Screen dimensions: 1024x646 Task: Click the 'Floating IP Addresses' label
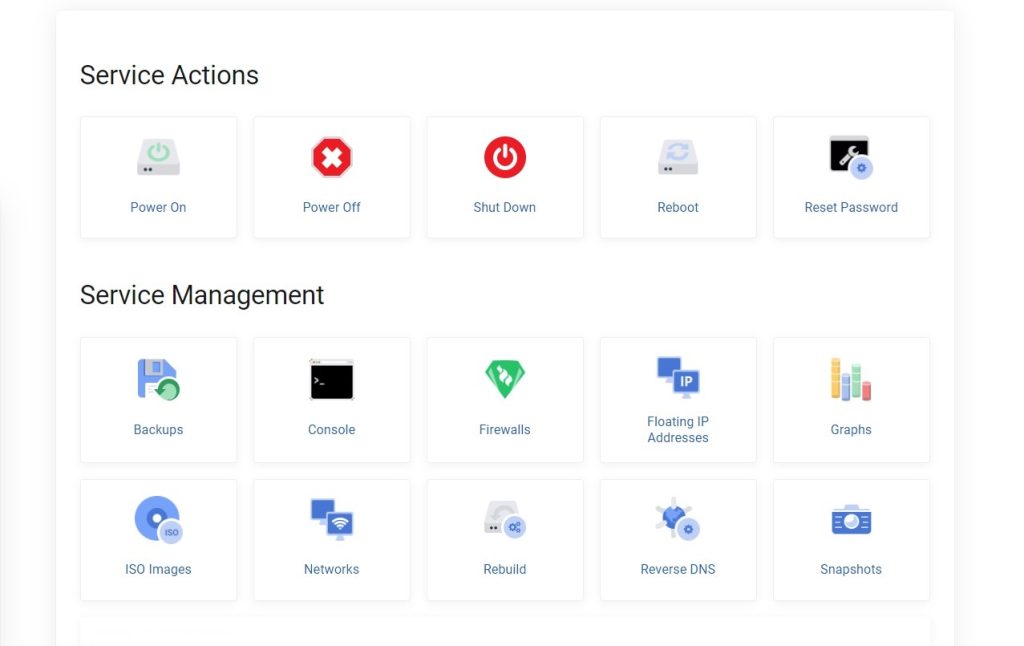[678, 428]
